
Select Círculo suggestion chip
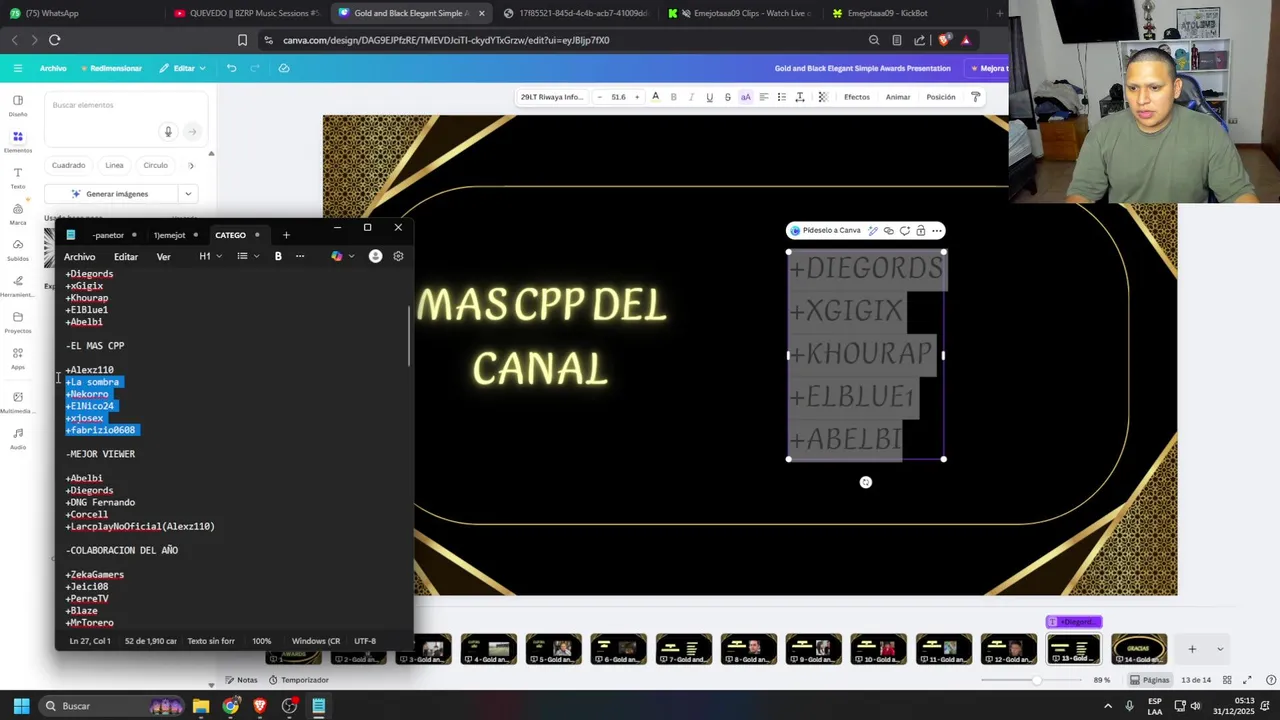pos(155,165)
